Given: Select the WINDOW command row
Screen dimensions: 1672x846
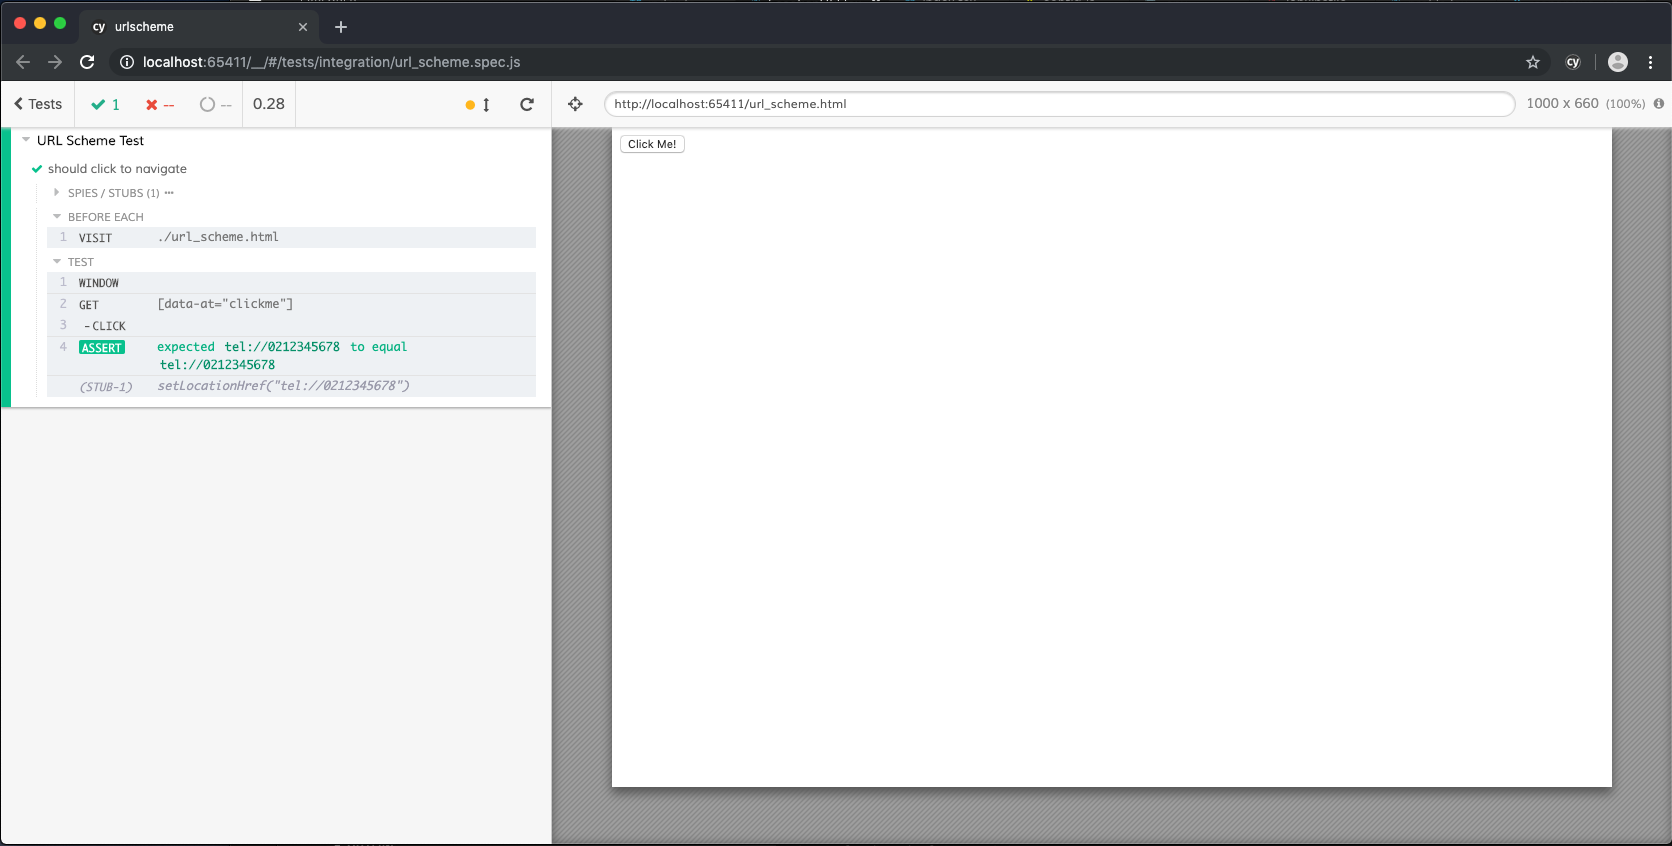Looking at the screenshot, I should click(291, 283).
